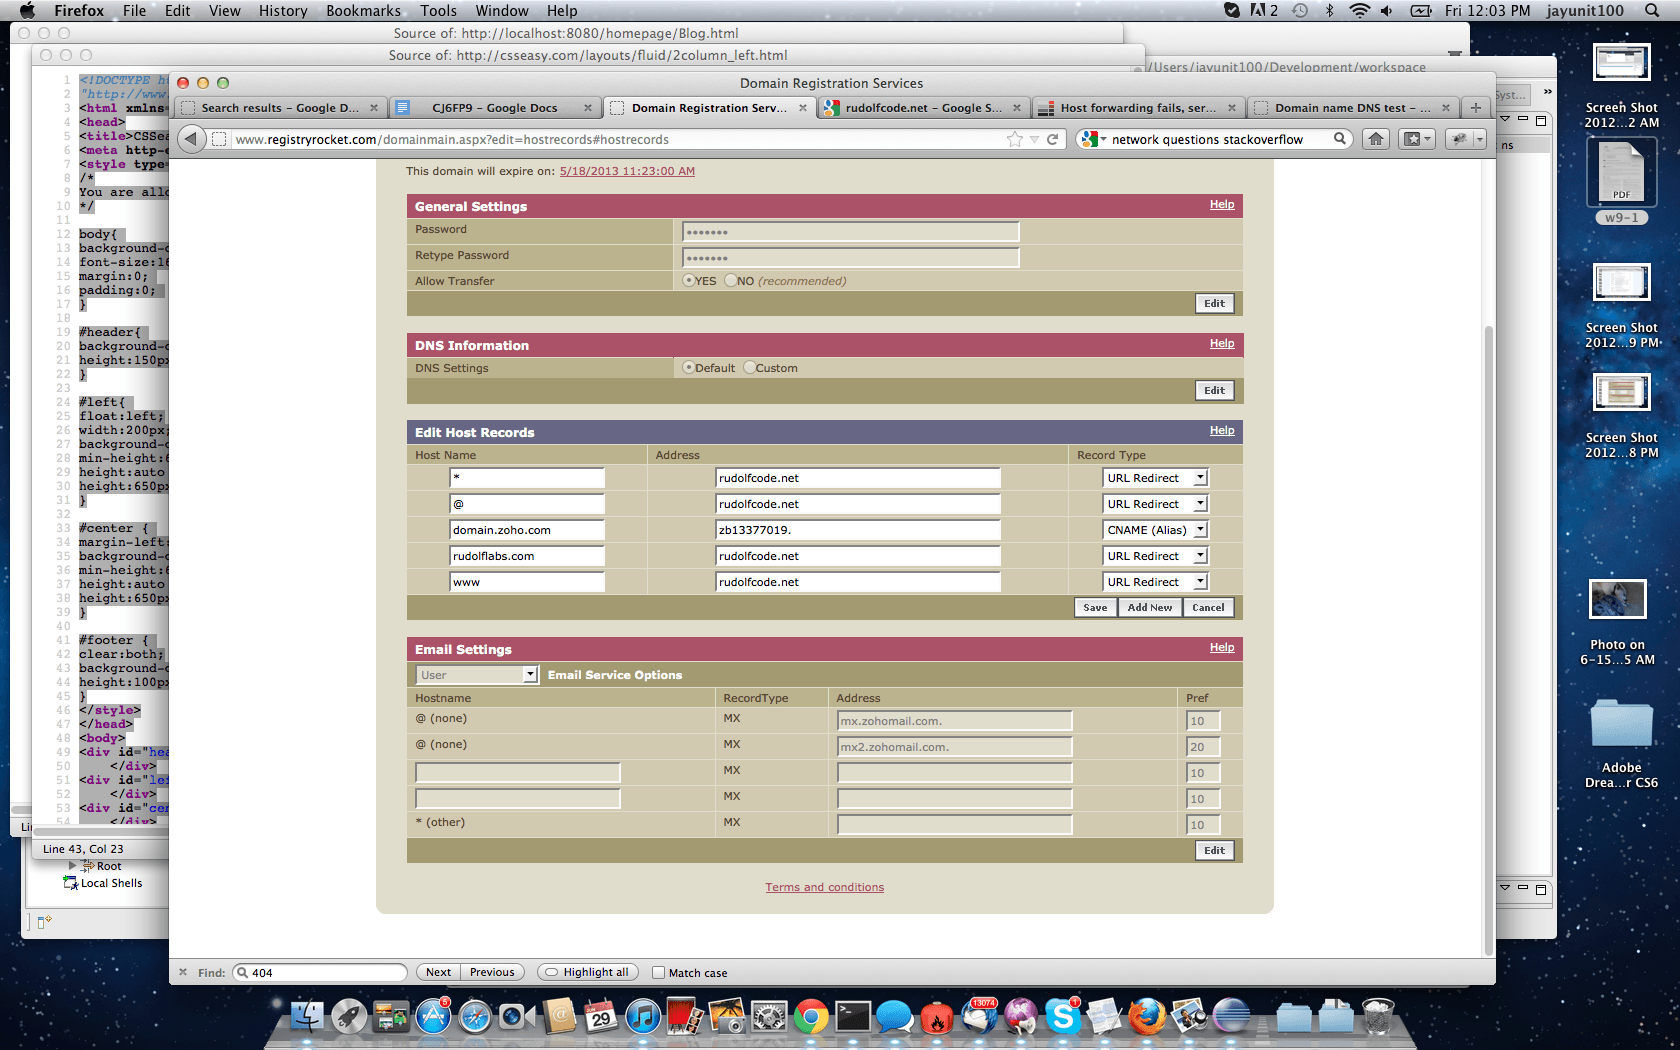This screenshot has width=1680, height=1050.
Task: Open Launchpad rocket icon in the Dock
Action: tap(349, 1017)
